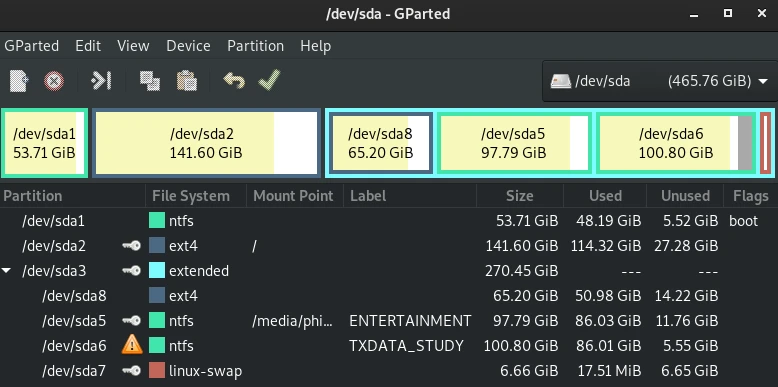
Task: Click the blue ext4 swatch in /dev/sda2 row
Action: tap(157, 246)
